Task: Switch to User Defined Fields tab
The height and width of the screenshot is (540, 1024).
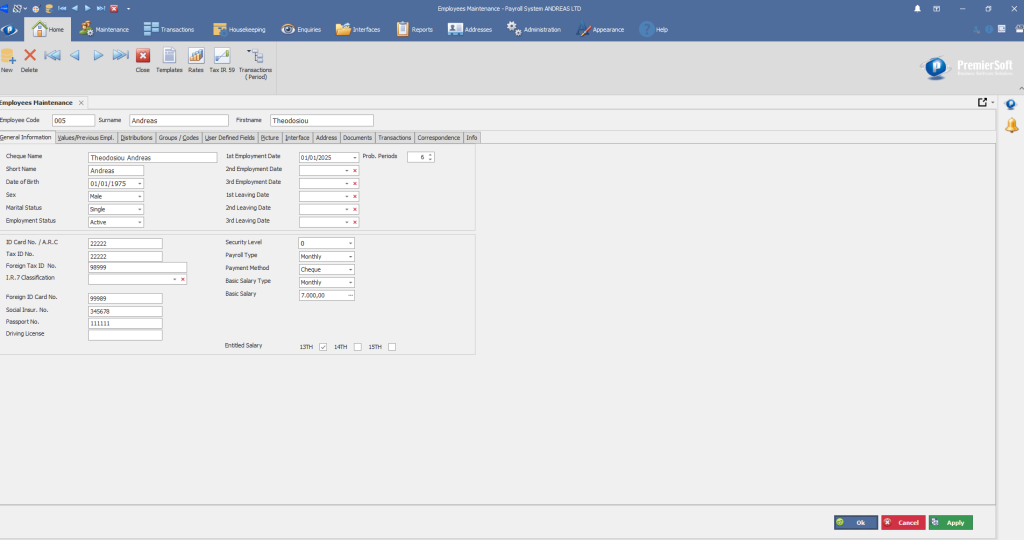Action: (230, 138)
